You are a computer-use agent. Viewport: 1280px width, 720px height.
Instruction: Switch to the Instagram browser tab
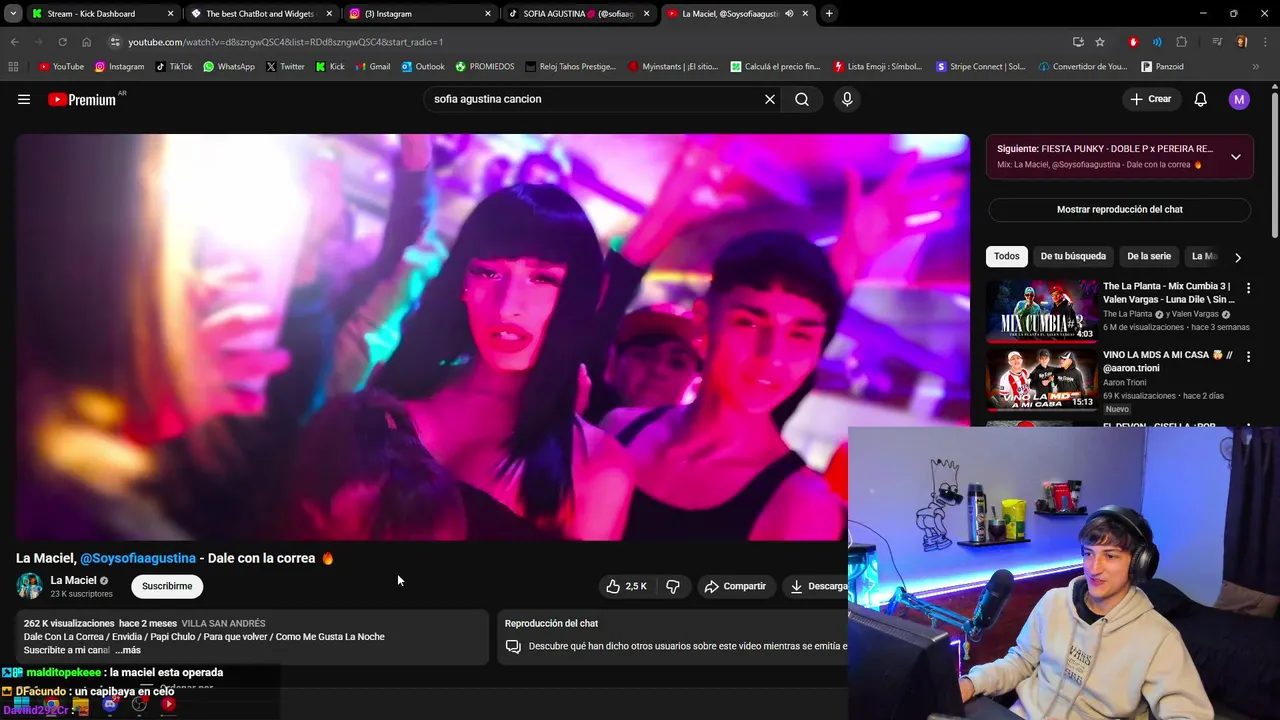(x=420, y=14)
